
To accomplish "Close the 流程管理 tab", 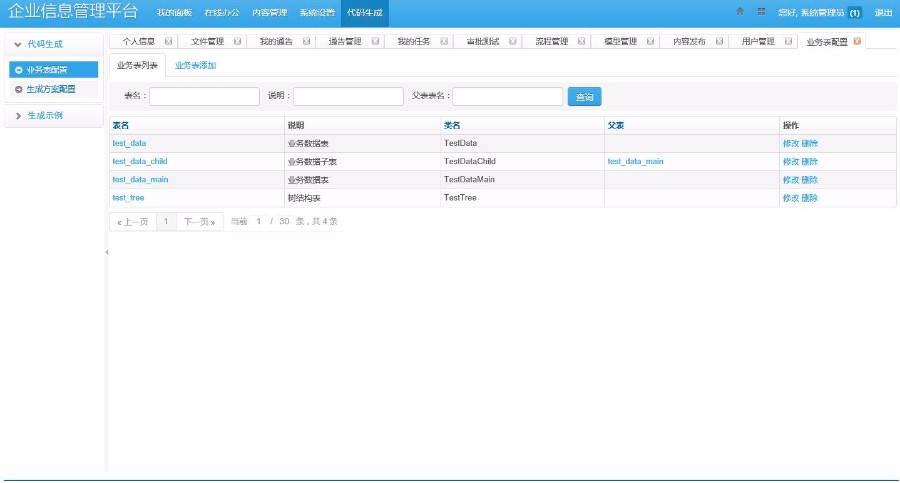I will 581,41.
